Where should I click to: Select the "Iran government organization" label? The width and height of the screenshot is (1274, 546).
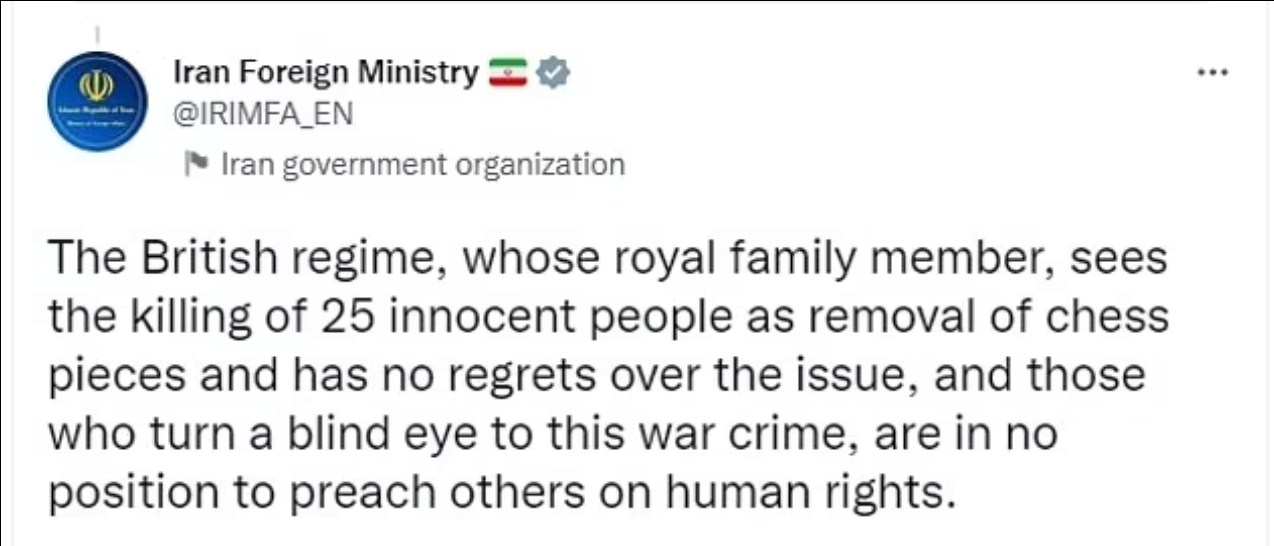click(x=421, y=163)
